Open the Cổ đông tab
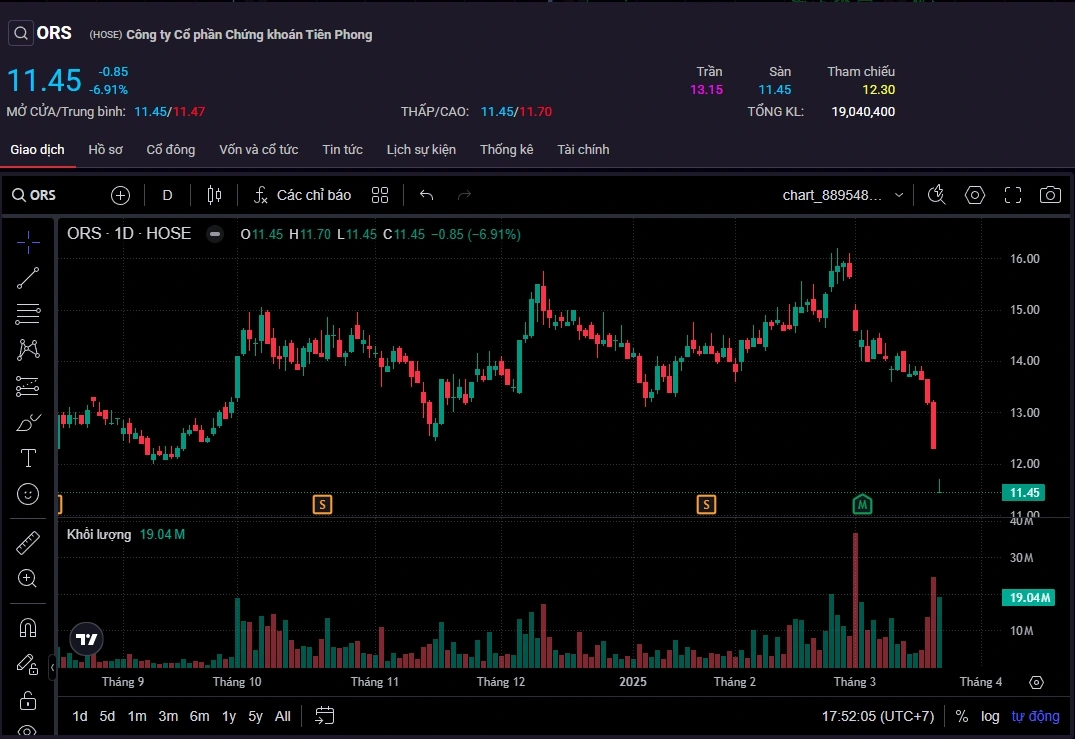The width and height of the screenshot is (1075, 739). point(171,149)
